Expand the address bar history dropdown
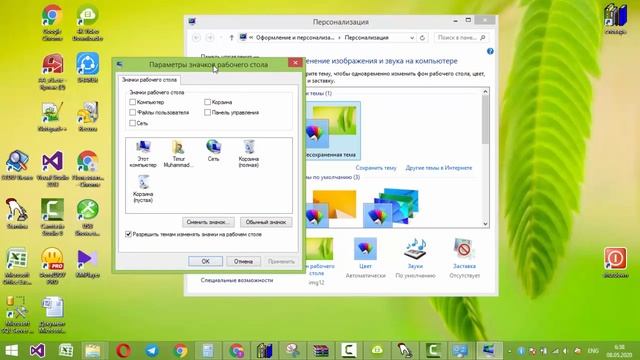Viewport: 640px width, 360px height. pyautogui.click(x=412, y=38)
